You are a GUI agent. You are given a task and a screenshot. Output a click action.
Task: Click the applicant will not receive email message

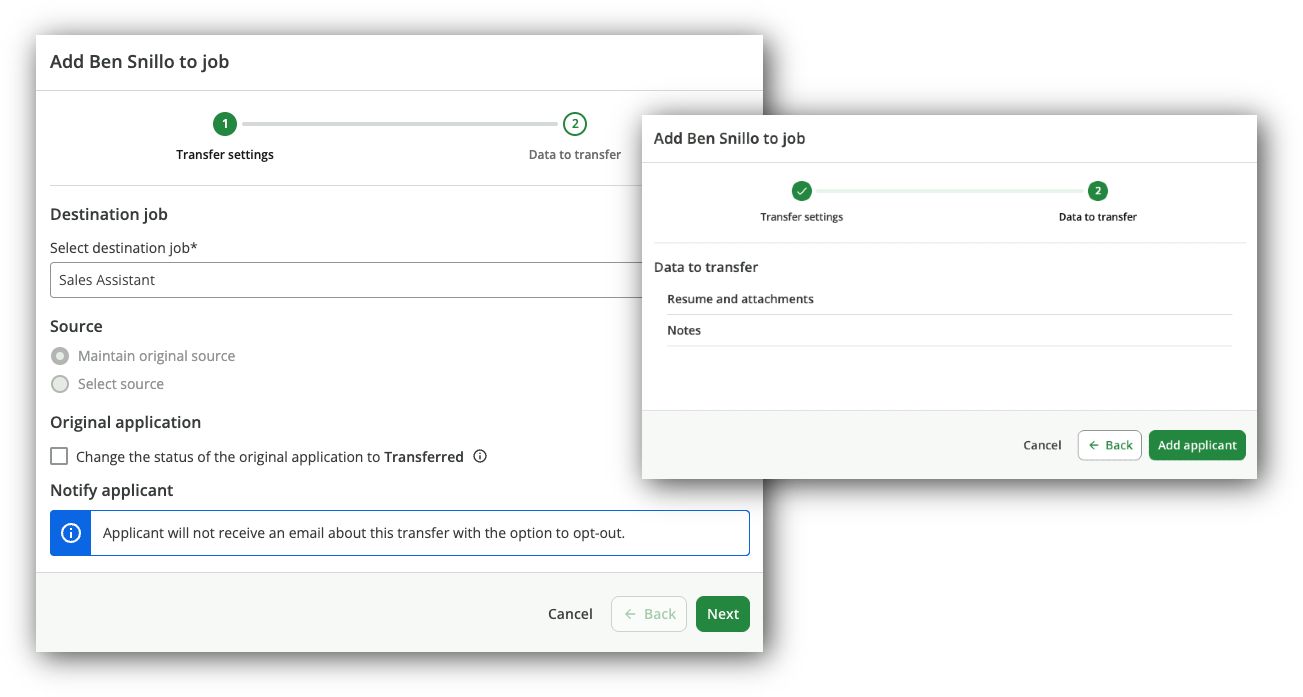(364, 533)
